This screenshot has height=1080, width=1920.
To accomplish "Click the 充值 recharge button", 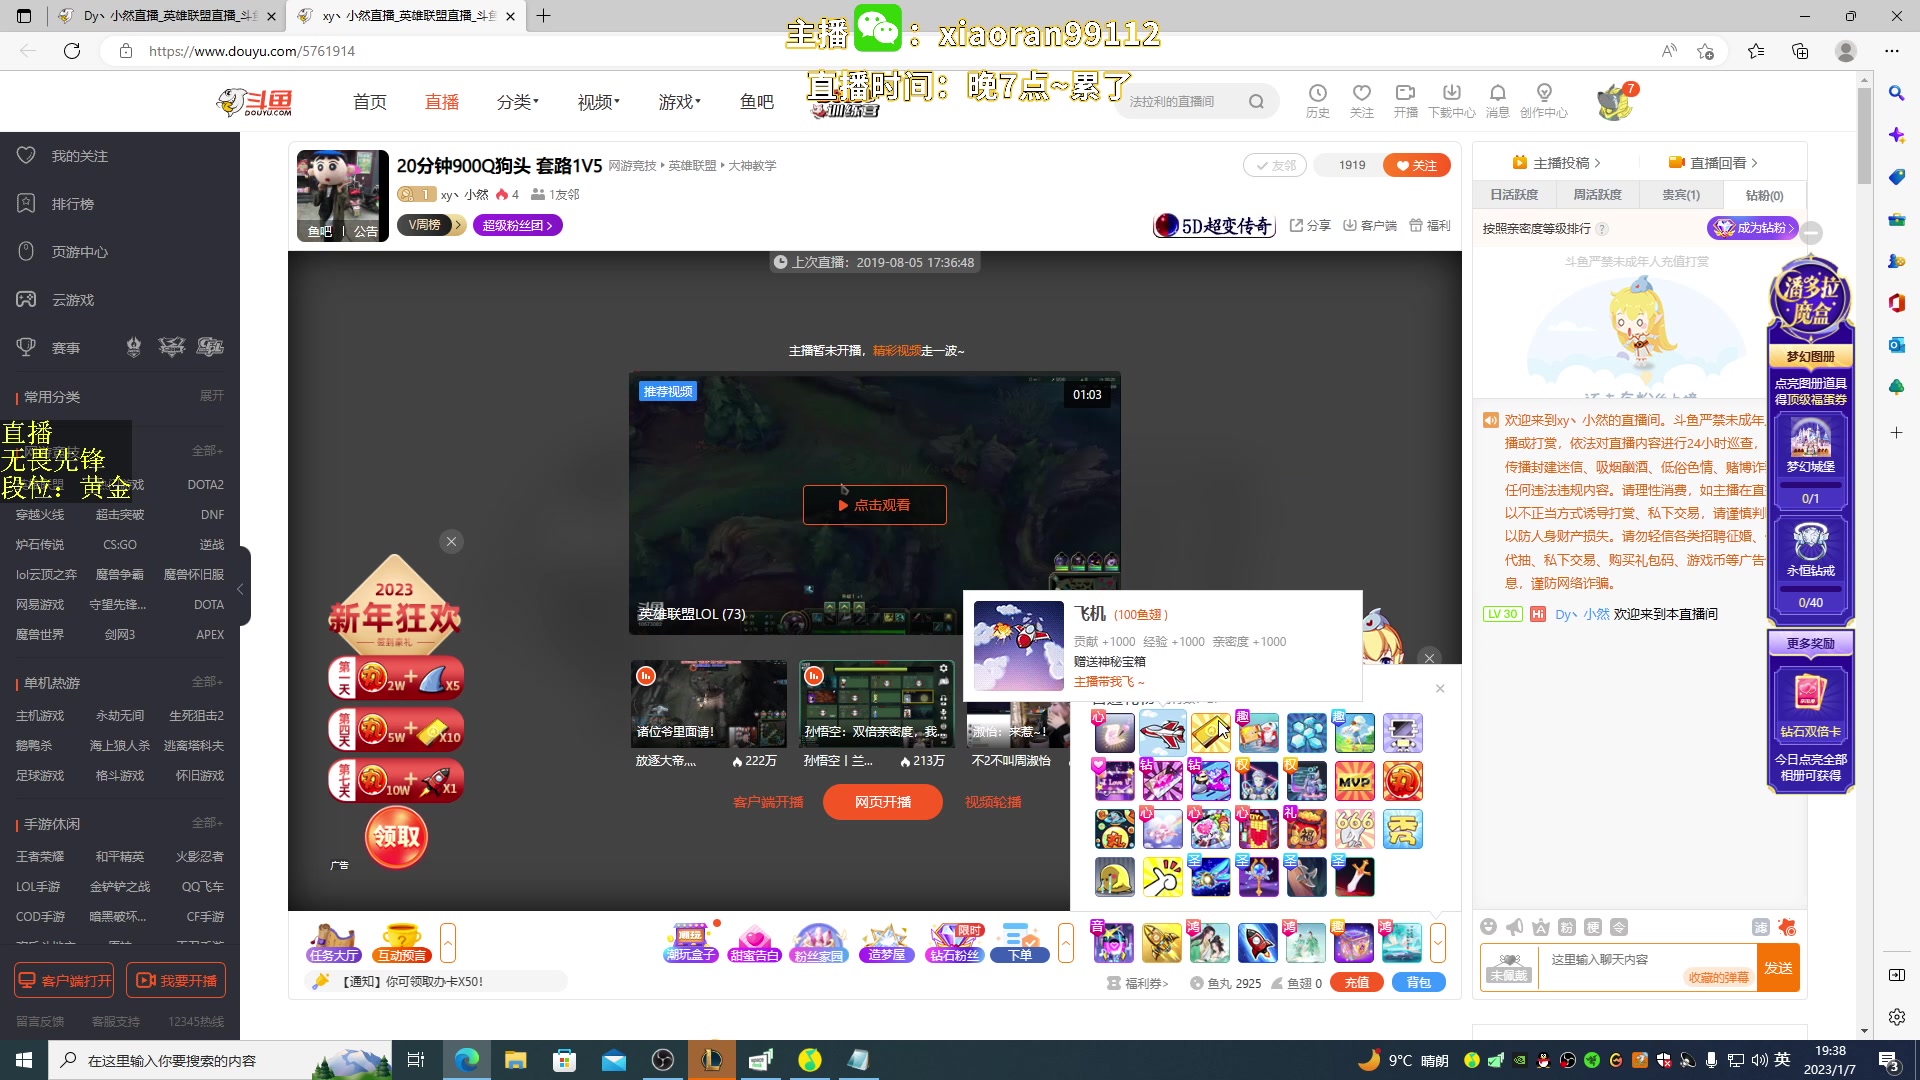I will coord(1357,983).
